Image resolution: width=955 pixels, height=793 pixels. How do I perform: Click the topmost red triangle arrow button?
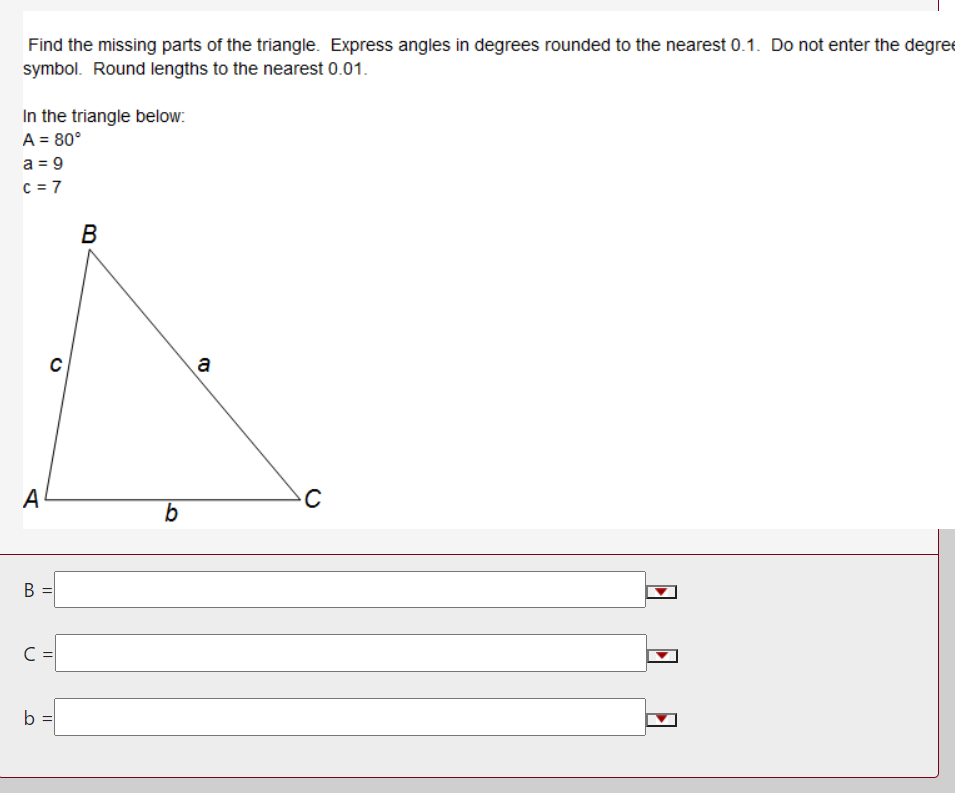click(x=660, y=592)
